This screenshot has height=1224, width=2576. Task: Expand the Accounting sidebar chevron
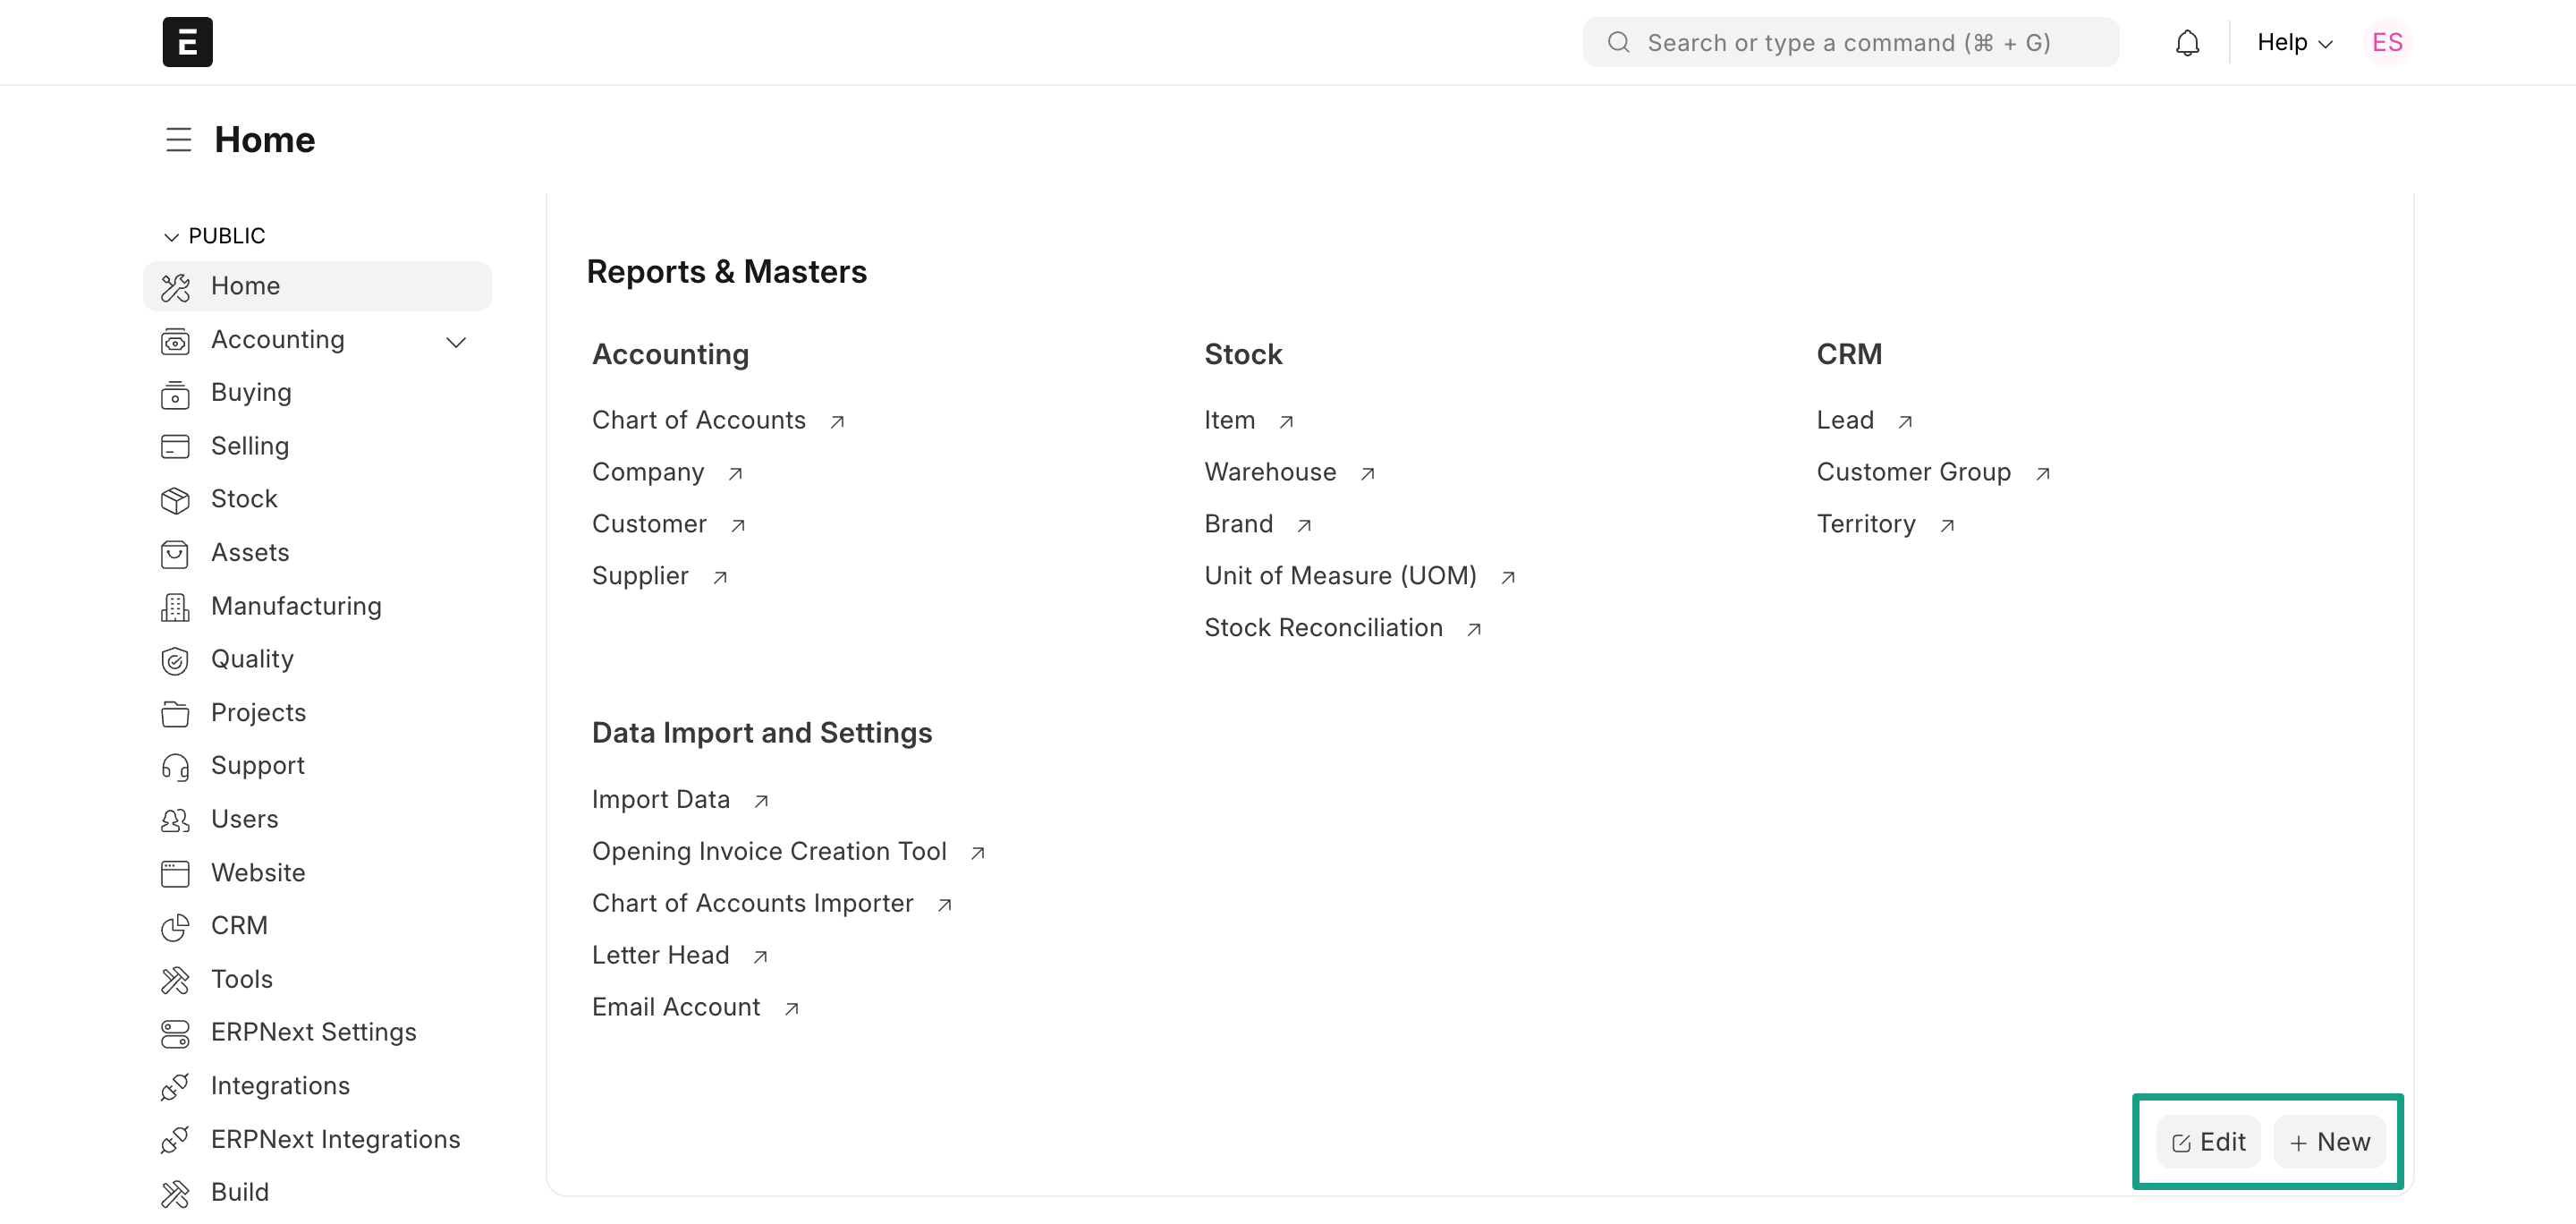click(456, 341)
